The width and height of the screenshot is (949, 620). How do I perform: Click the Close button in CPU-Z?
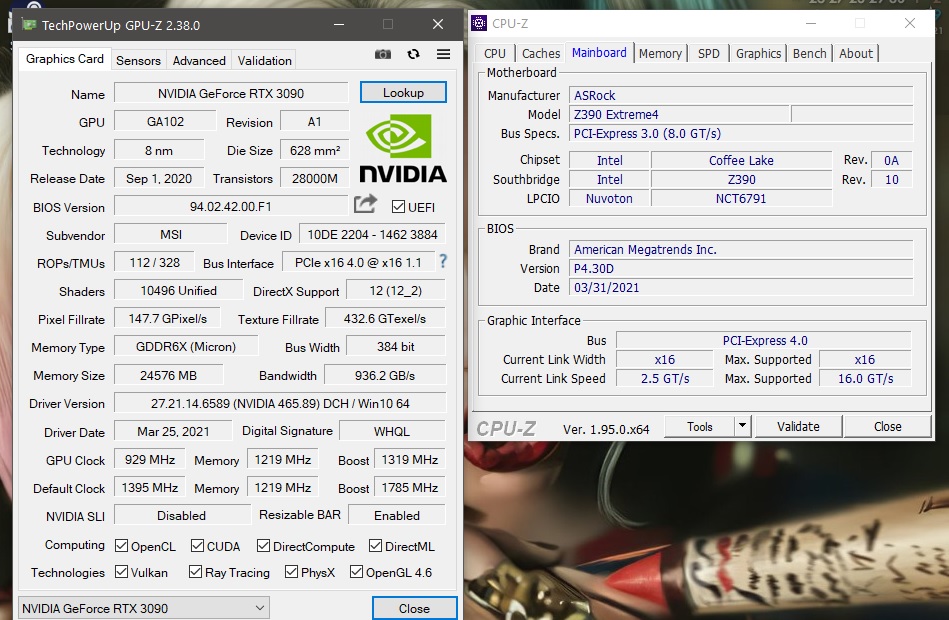point(887,426)
